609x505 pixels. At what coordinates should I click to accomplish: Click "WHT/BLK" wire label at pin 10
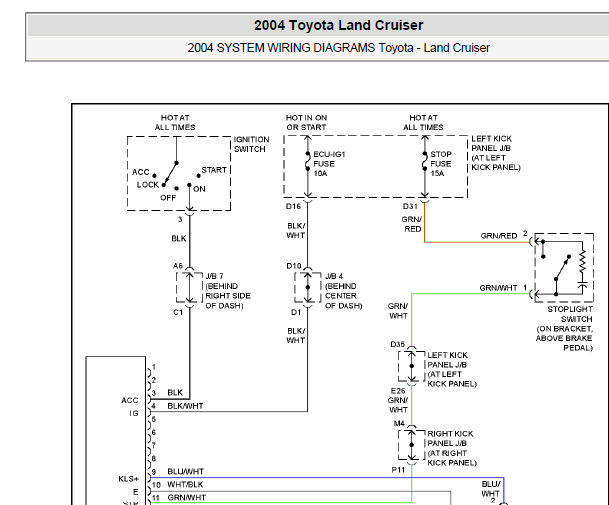(185, 484)
